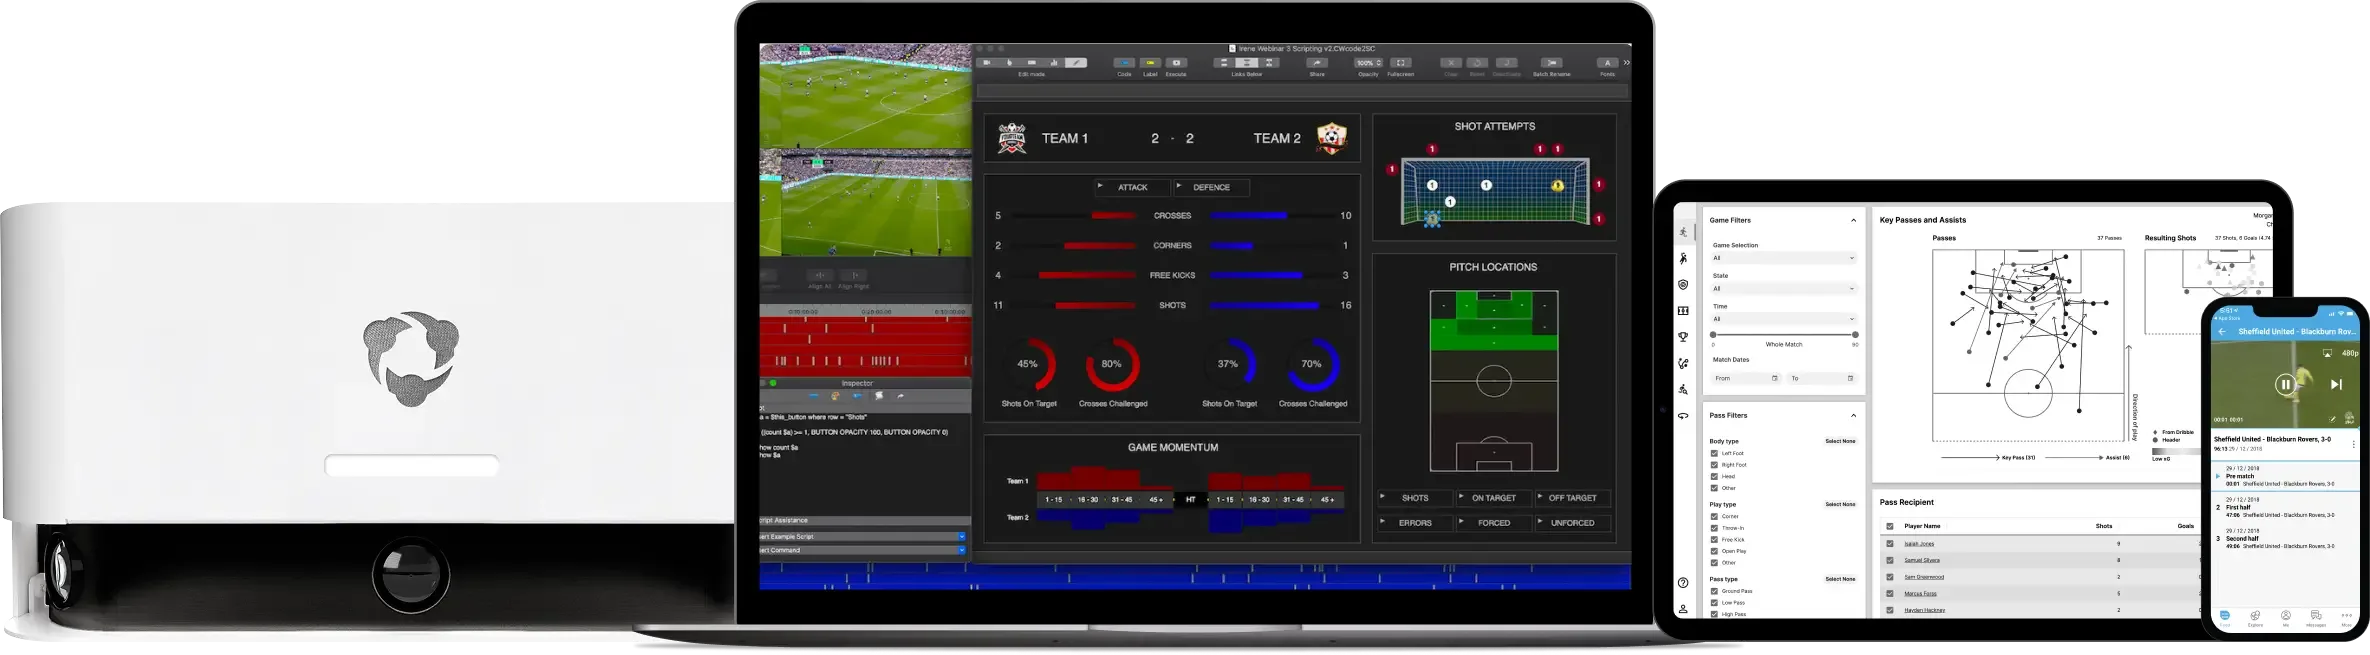Click the UNFORCED button
The width and height of the screenshot is (2370, 655).
click(x=1572, y=523)
